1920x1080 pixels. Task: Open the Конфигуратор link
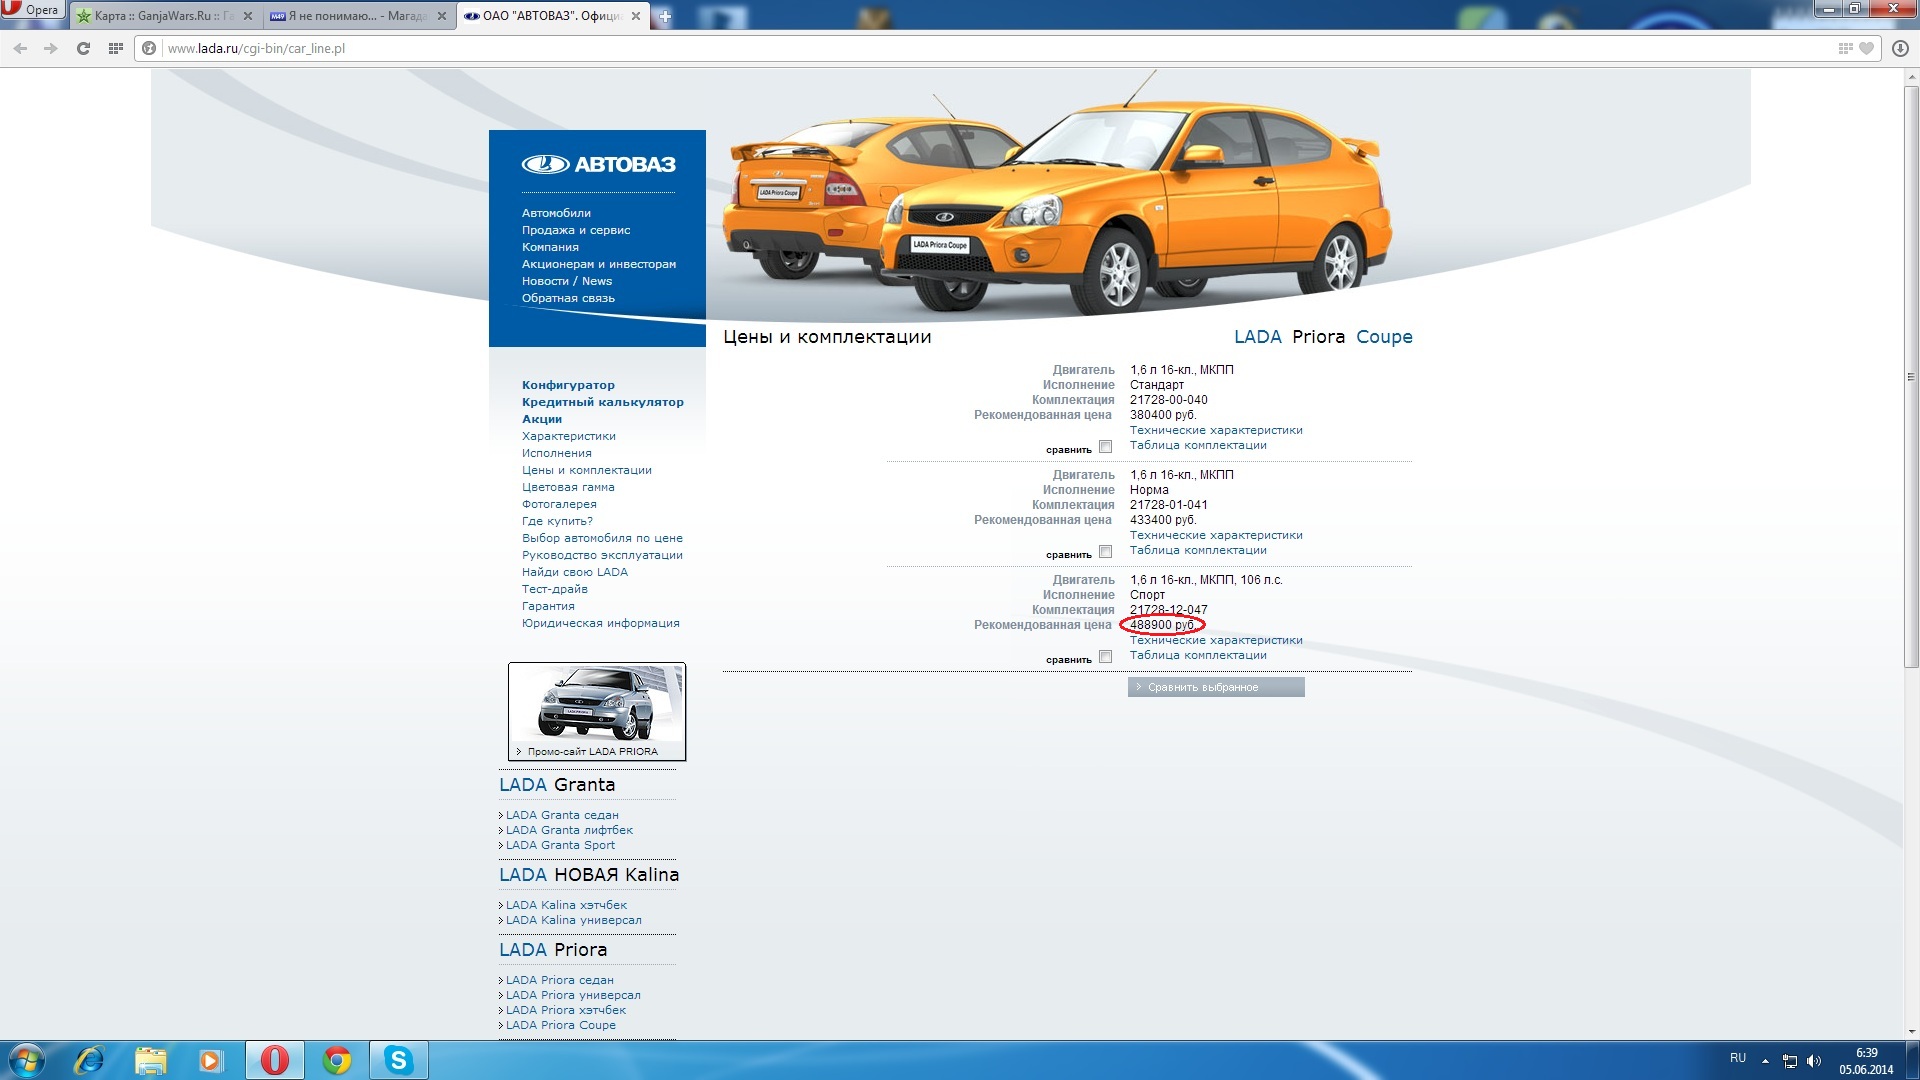click(568, 385)
